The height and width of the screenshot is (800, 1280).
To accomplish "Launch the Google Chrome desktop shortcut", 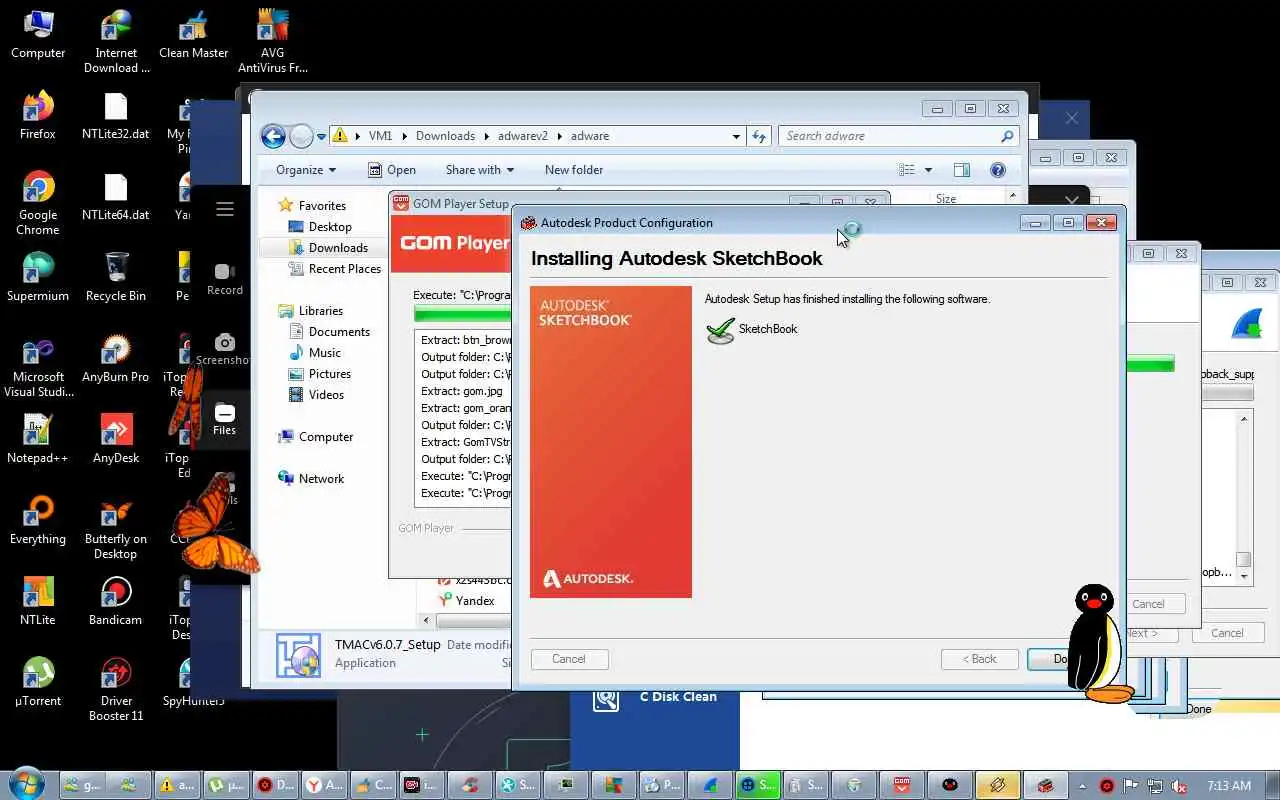I will [x=38, y=204].
